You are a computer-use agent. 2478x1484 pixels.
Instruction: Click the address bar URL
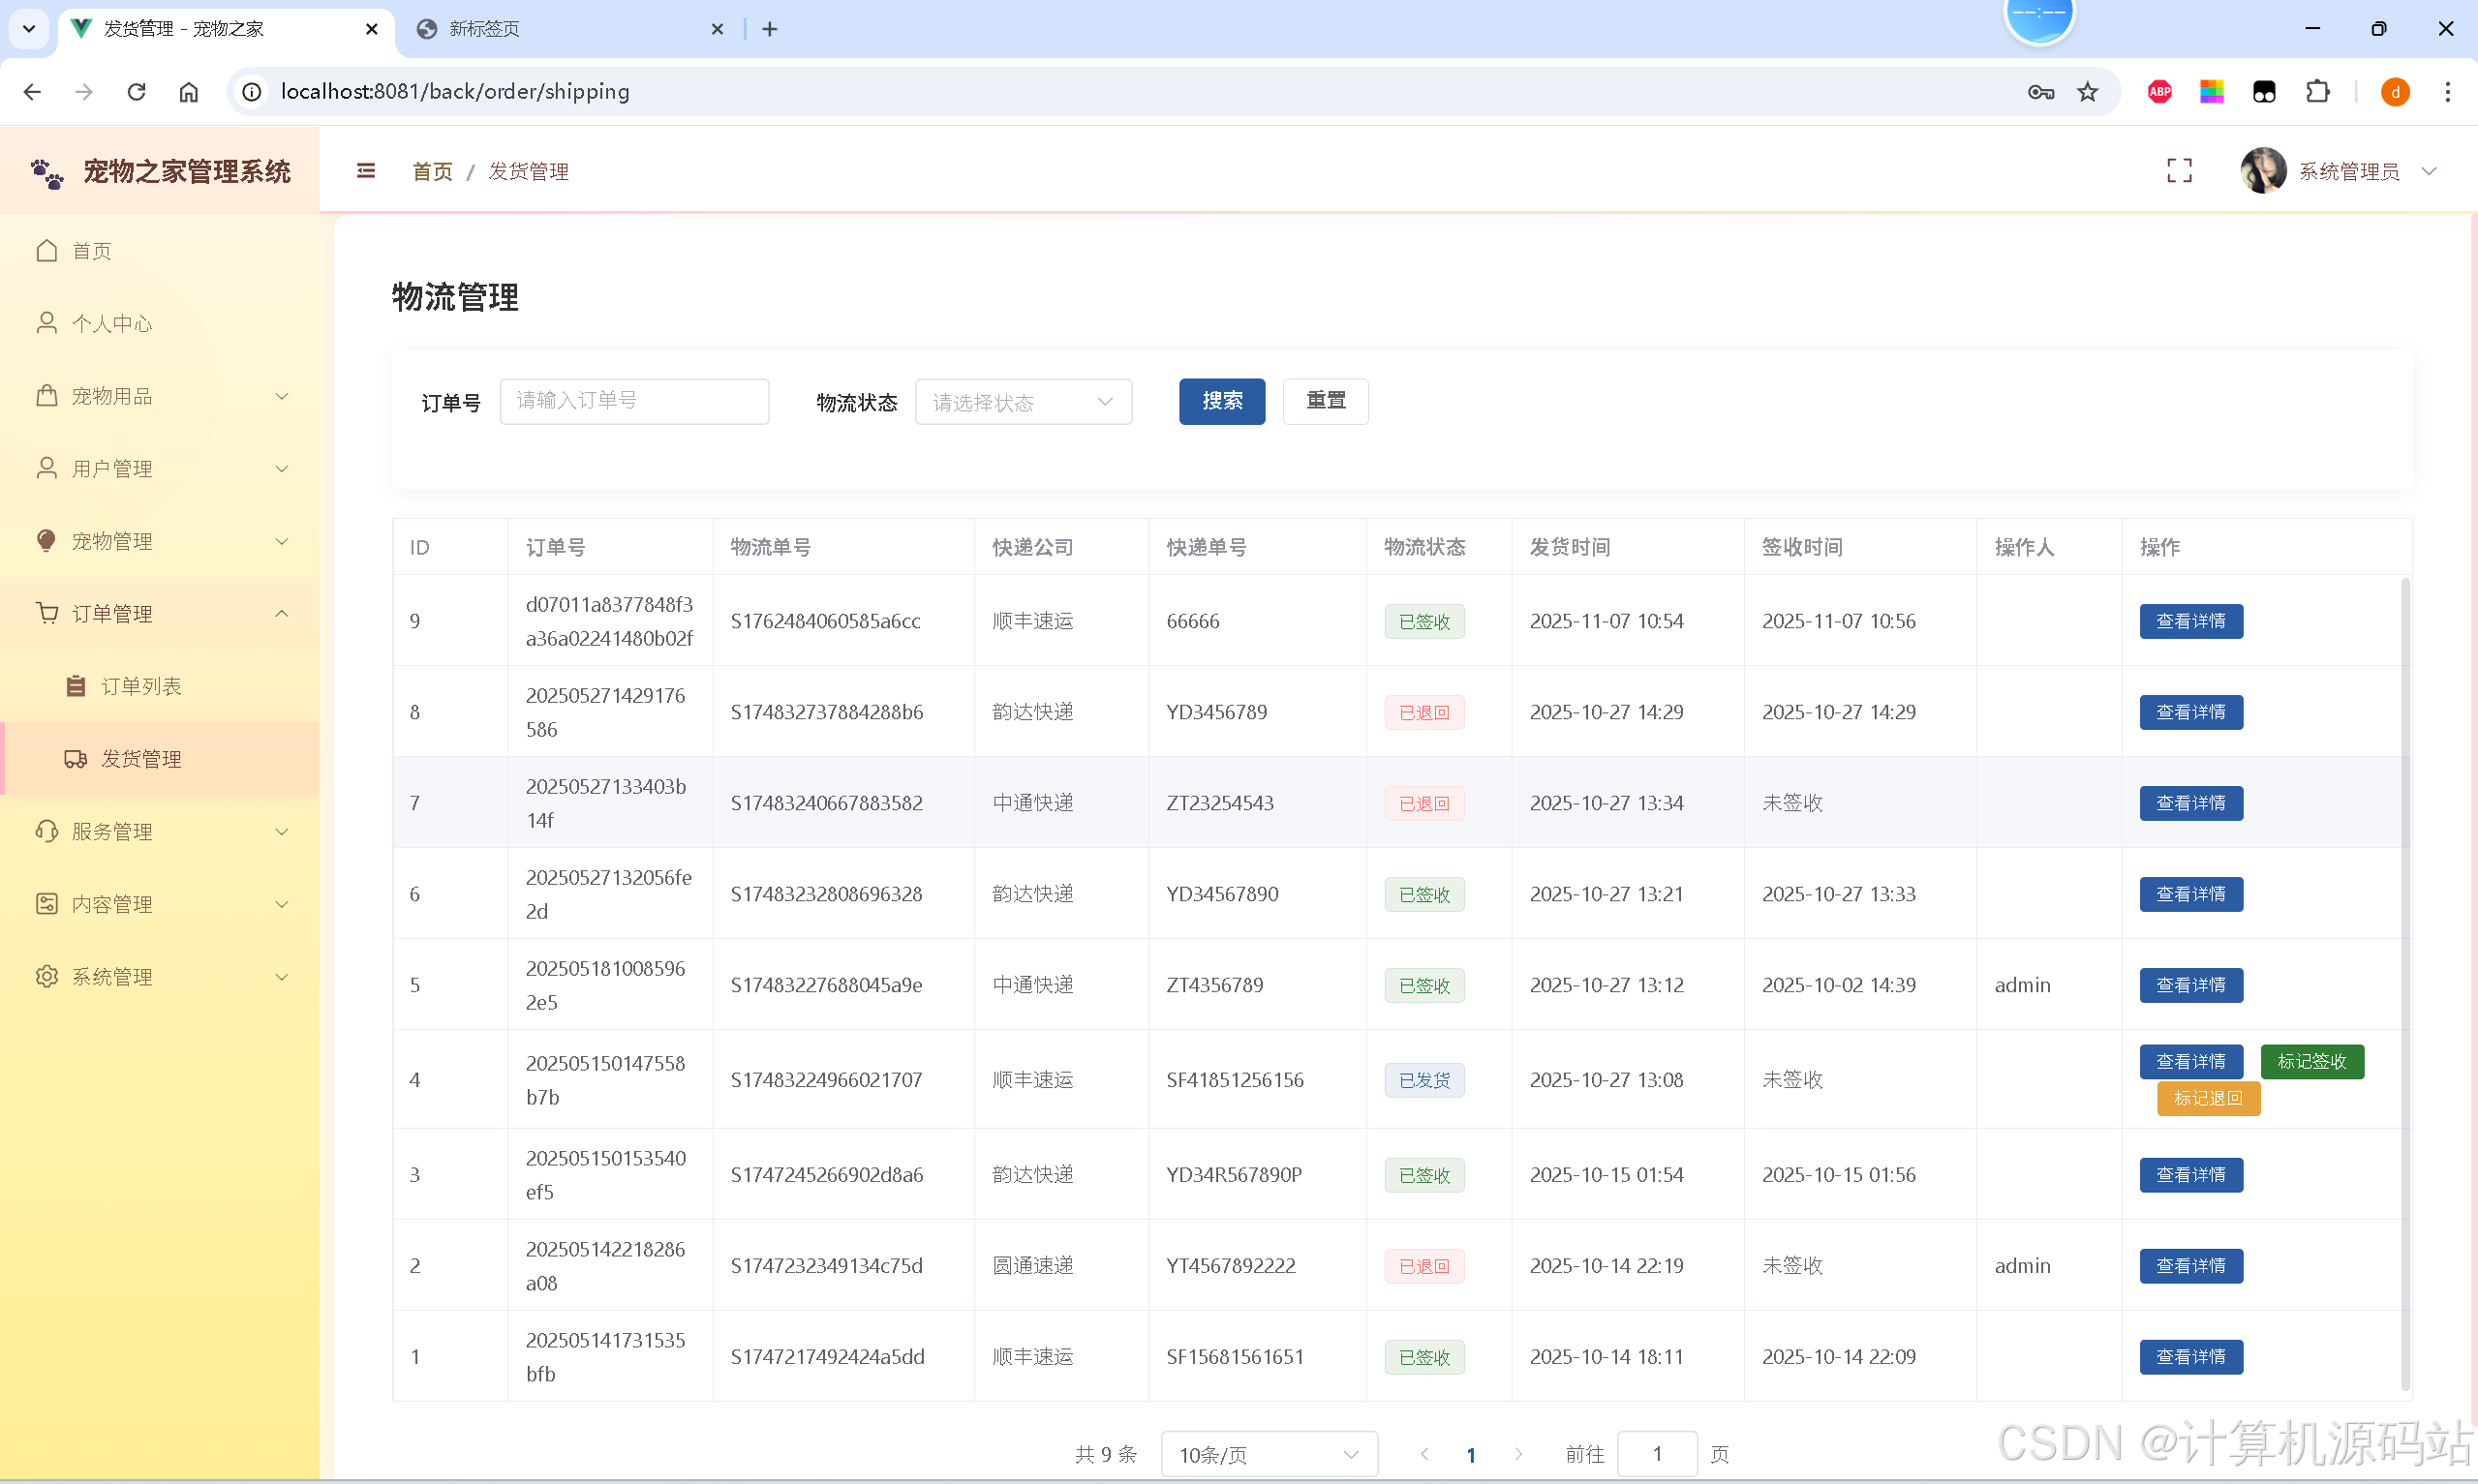point(455,91)
